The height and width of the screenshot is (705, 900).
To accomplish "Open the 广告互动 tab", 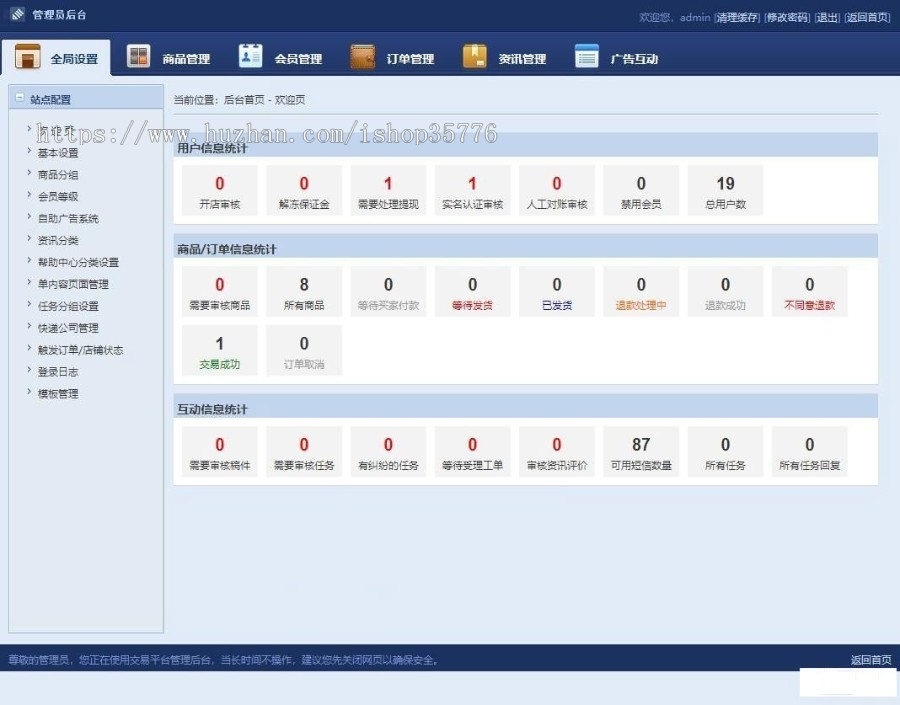I will pyautogui.click(x=616, y=57).
